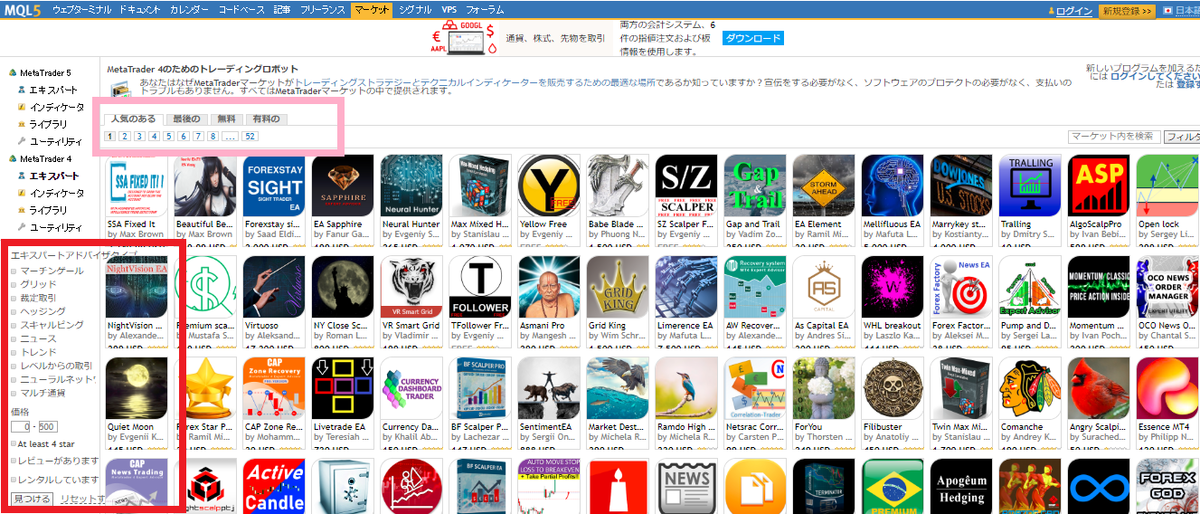Click the マーケット内を検索 search field

point(1114,136)
